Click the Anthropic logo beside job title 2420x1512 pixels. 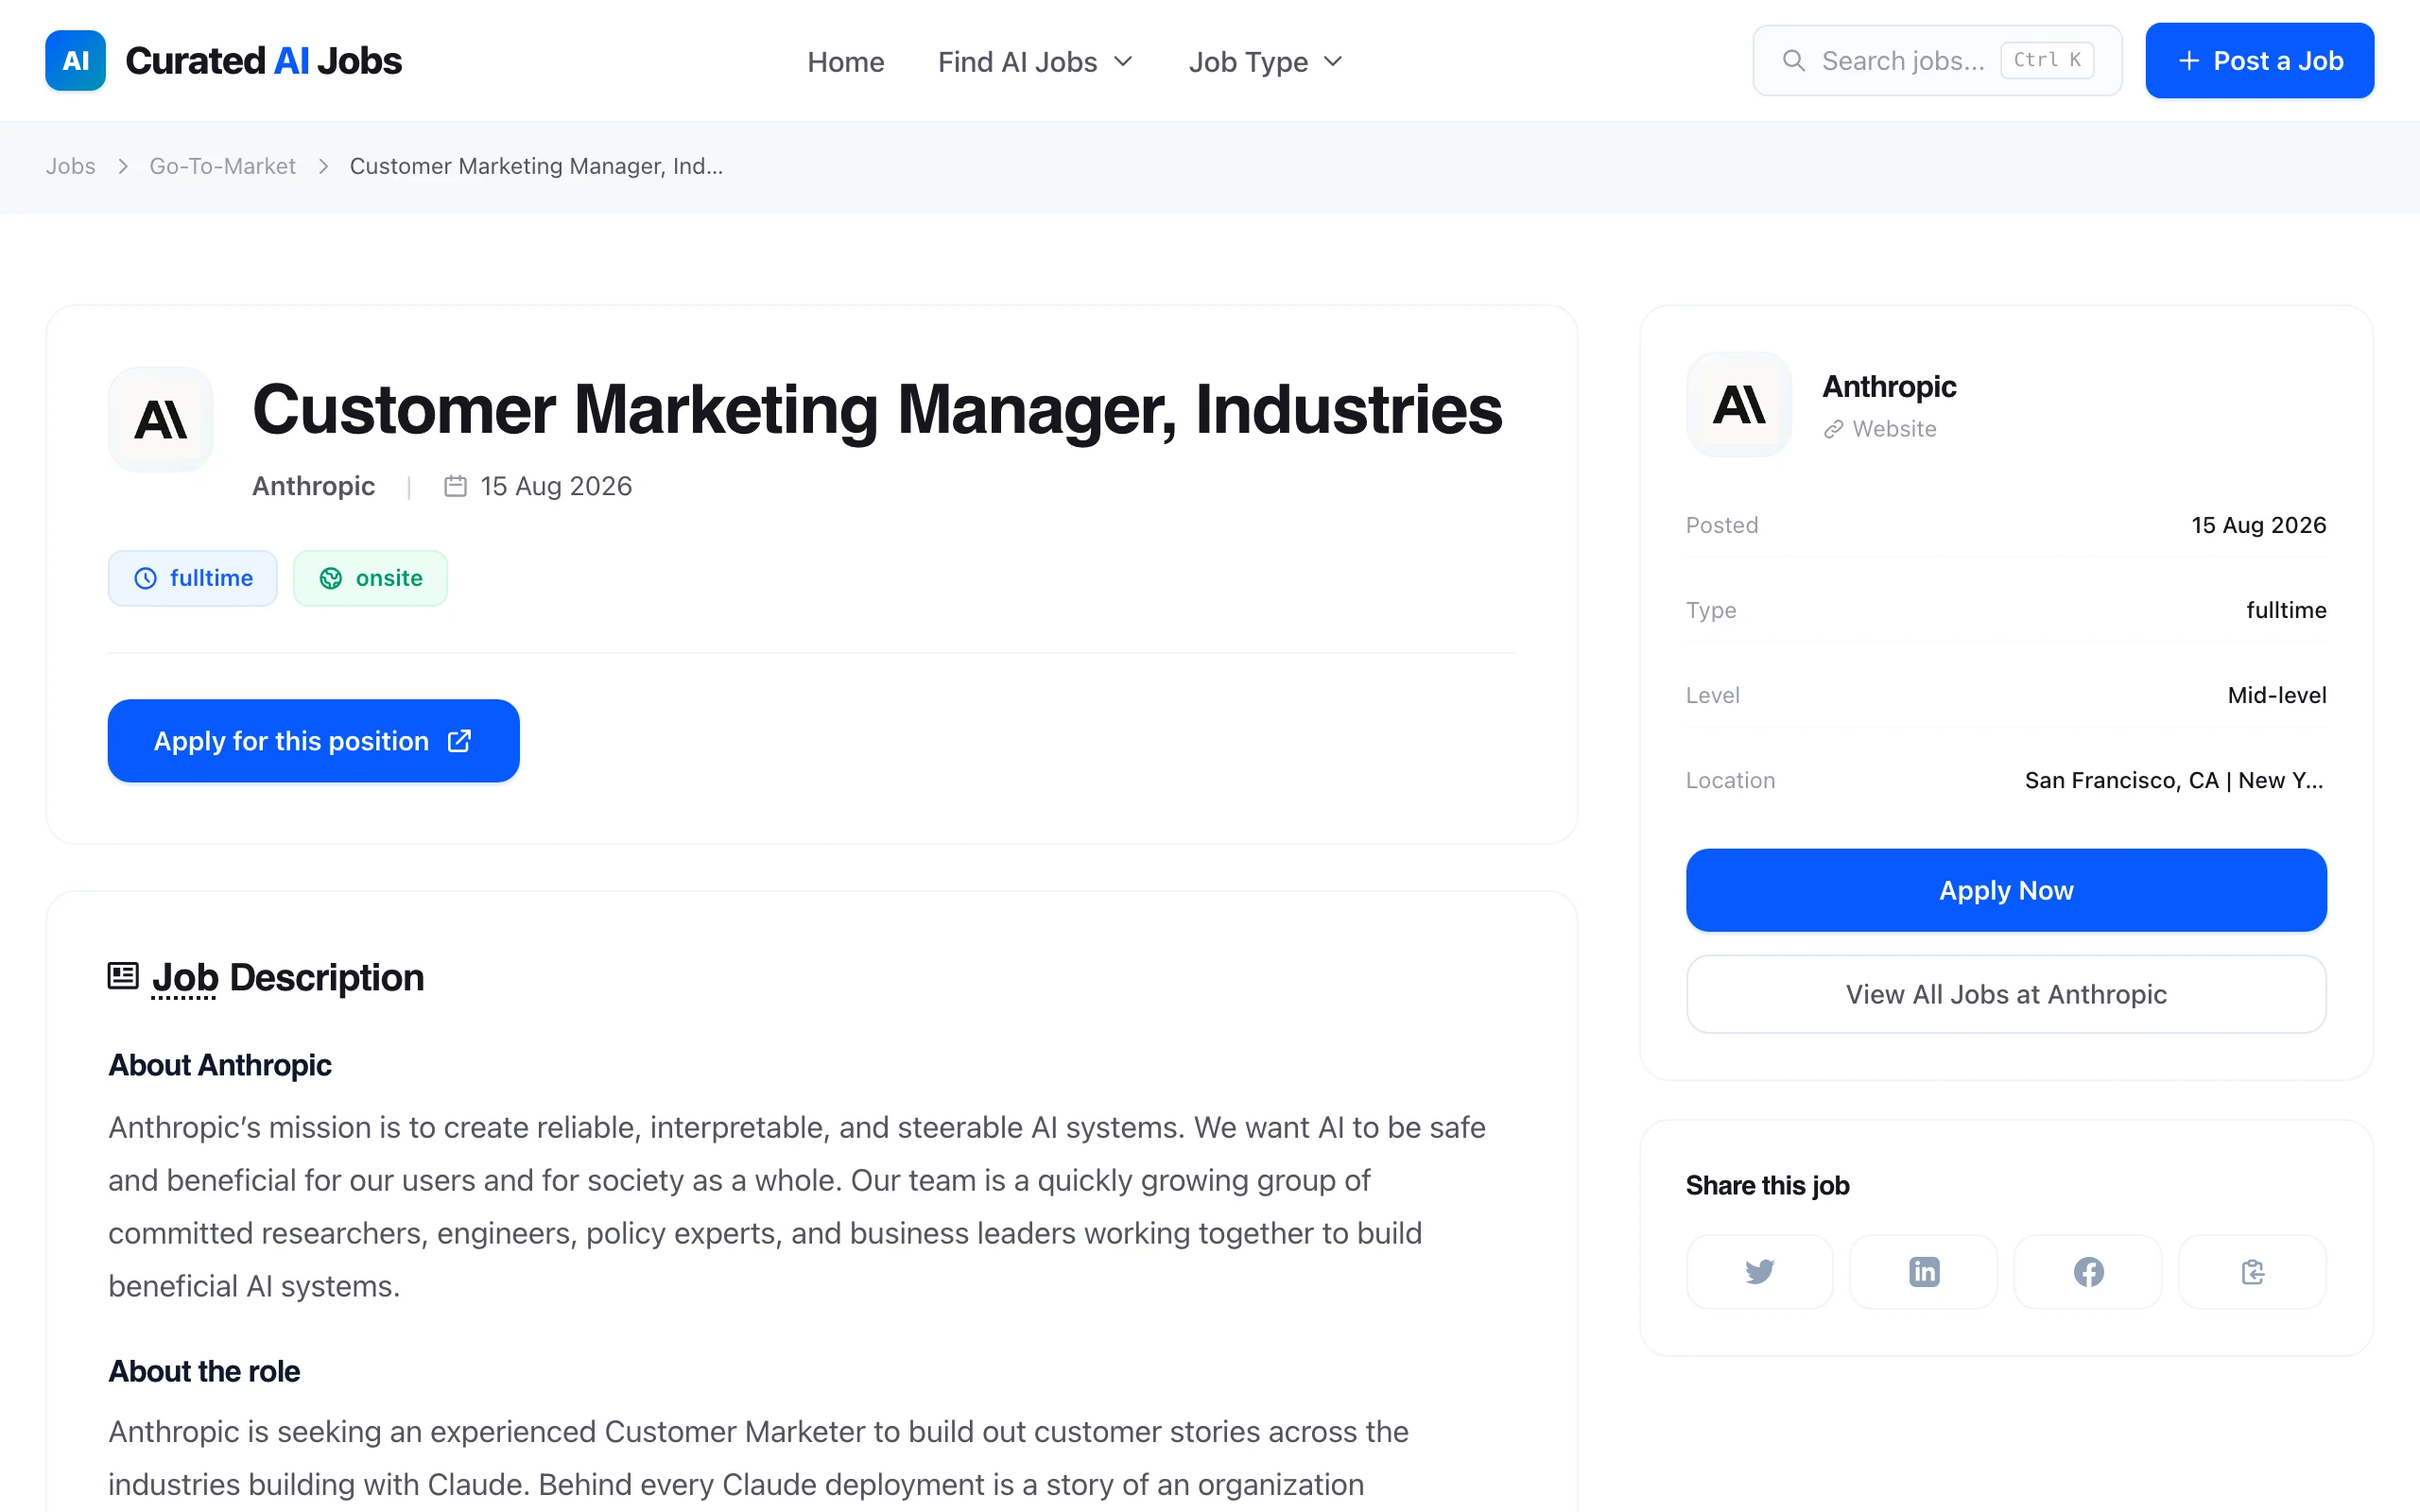point(160,419)
